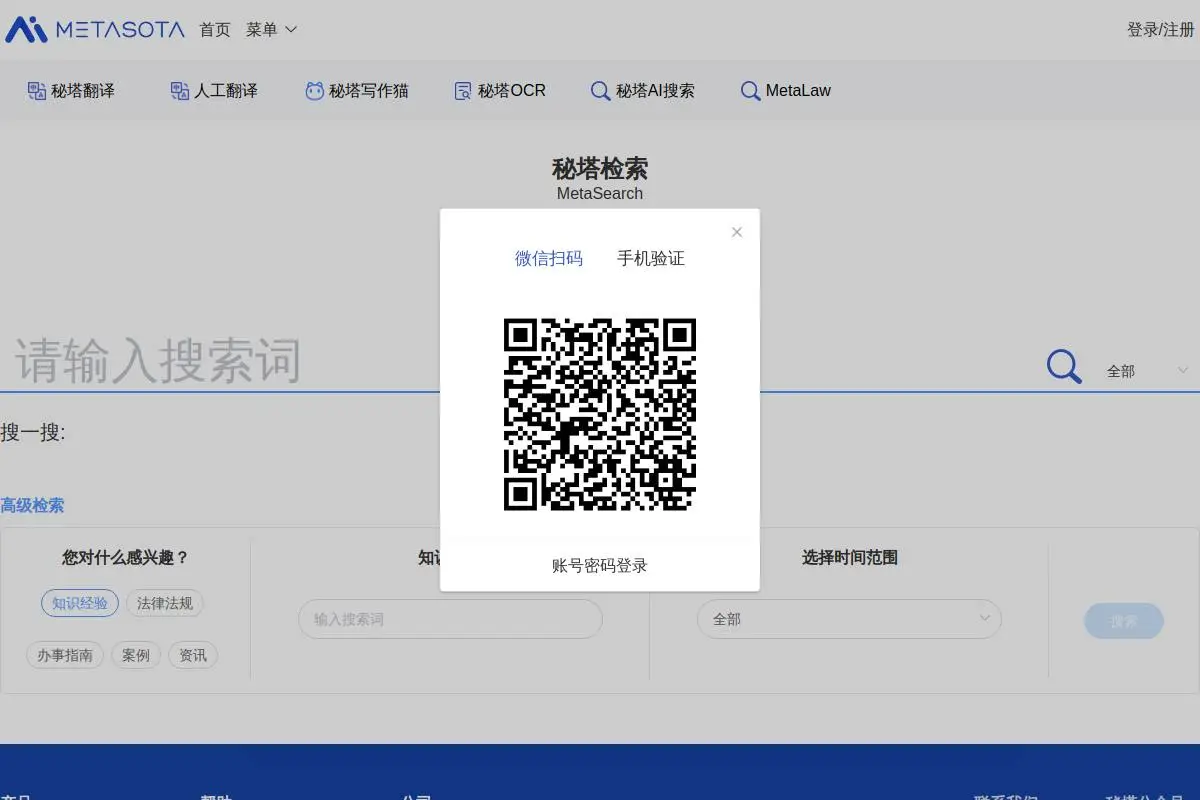This screenshot has height=800, width=1200.
Task: Click the 人工翻译 icon
Action: coord(179,91)
